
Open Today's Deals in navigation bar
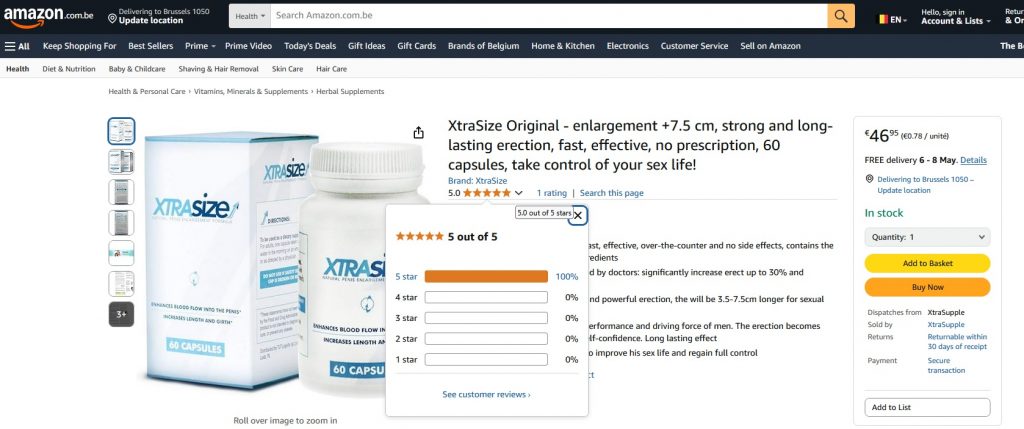click(310, 46)
